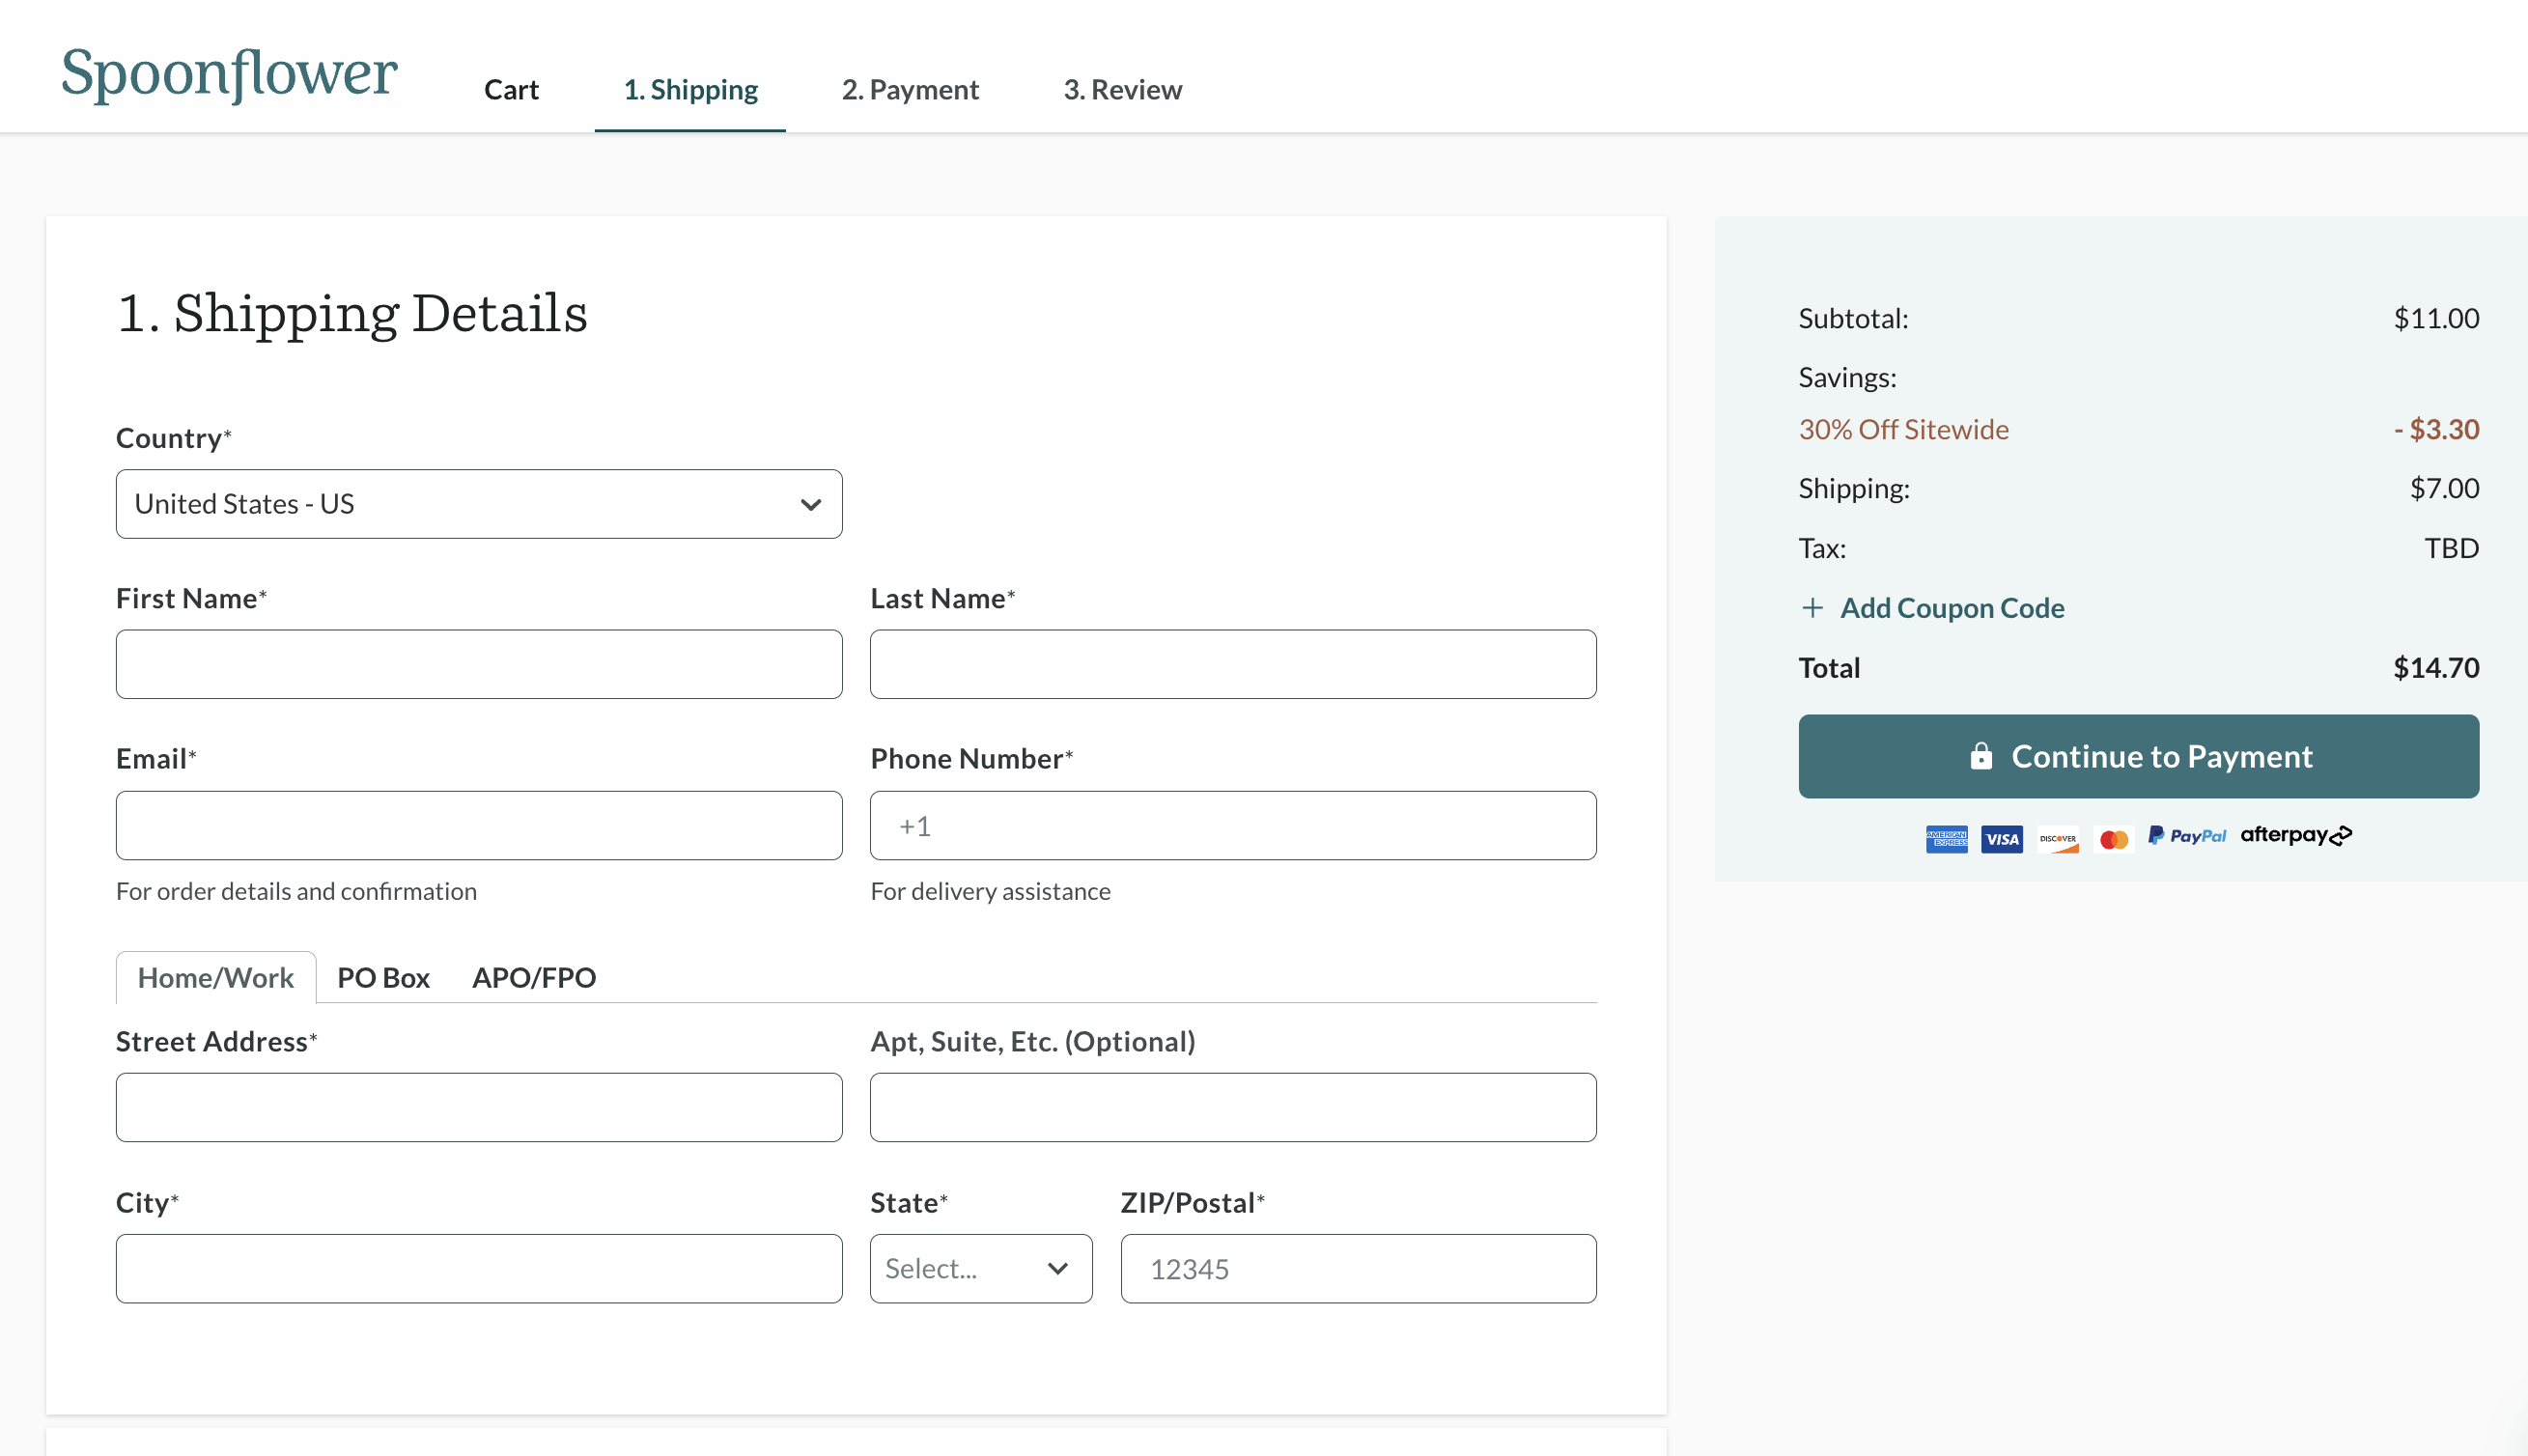Viewport: 2528px width, 1456px height.
Task: Open the State select dropdown
Action: [x=981, y=1268]
